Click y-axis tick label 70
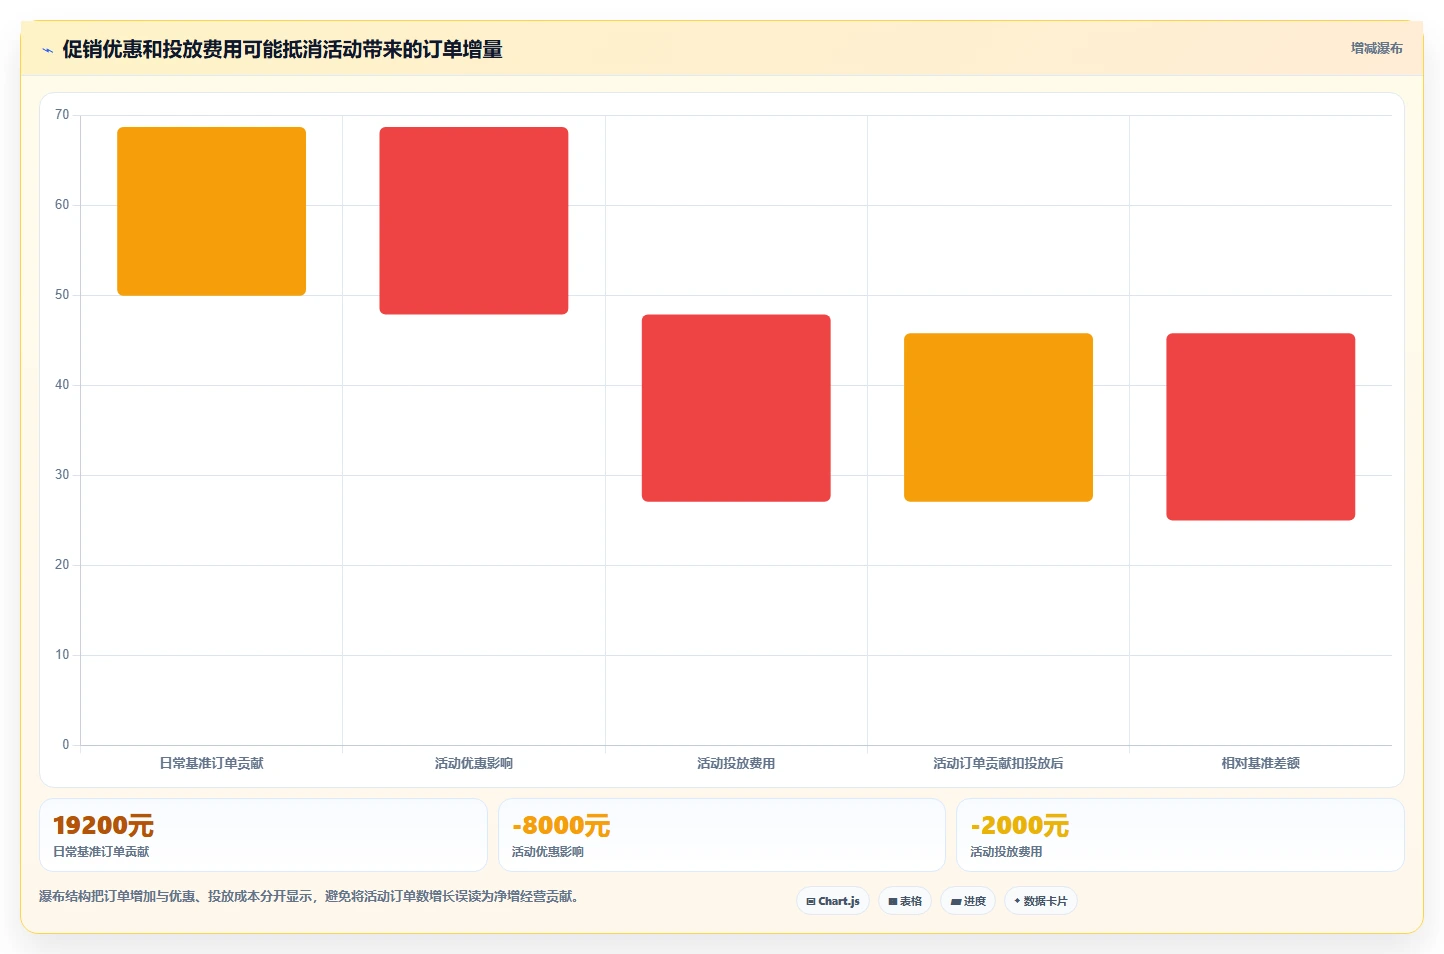The height and width of the screenshot is (954, 1444). (x=62, y=115)
